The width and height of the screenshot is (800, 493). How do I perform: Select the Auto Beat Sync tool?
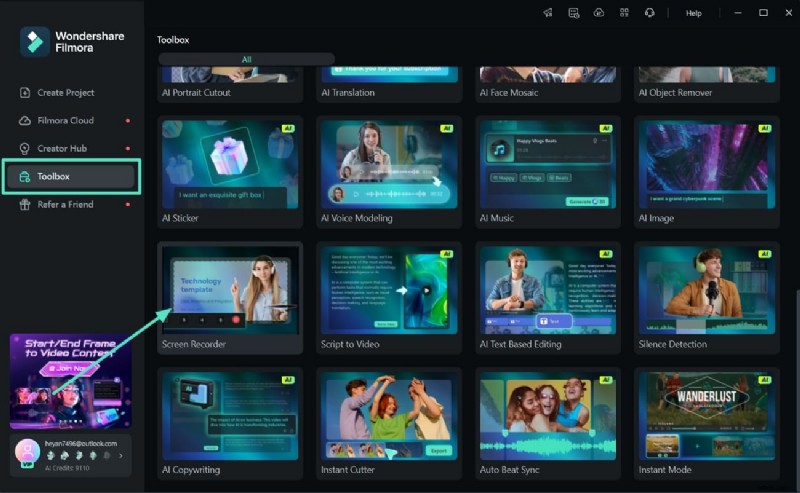[548, 417]
